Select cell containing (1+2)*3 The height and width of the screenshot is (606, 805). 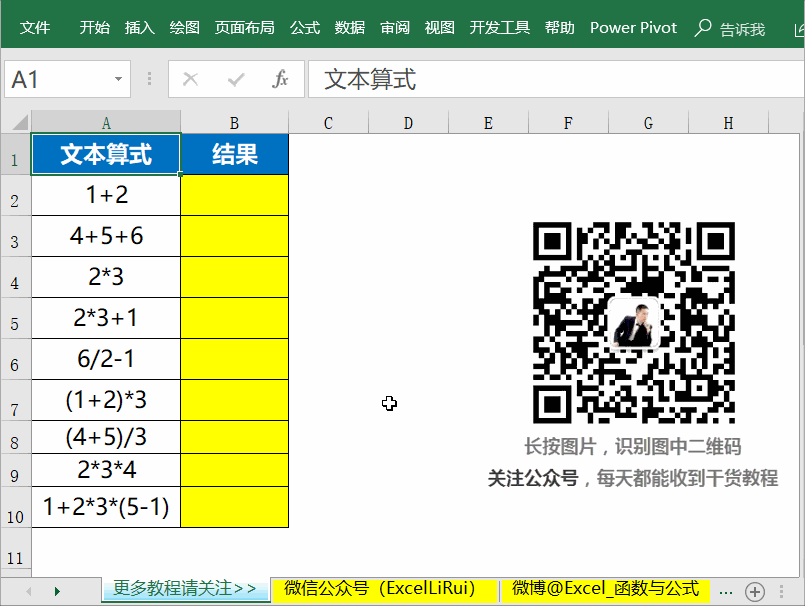tap(106, 401)
